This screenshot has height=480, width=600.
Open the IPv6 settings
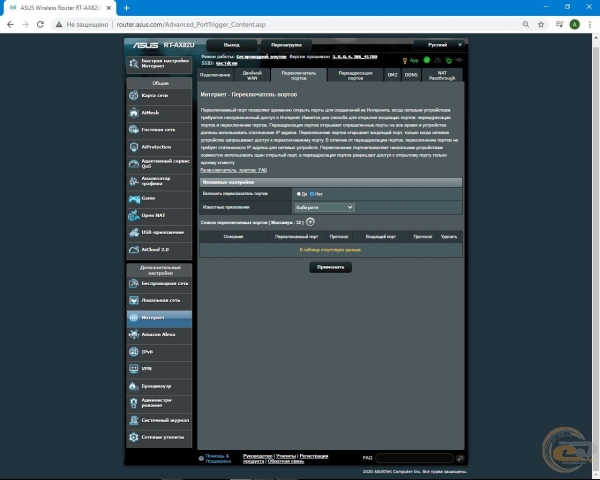click(x=159, y=352)
